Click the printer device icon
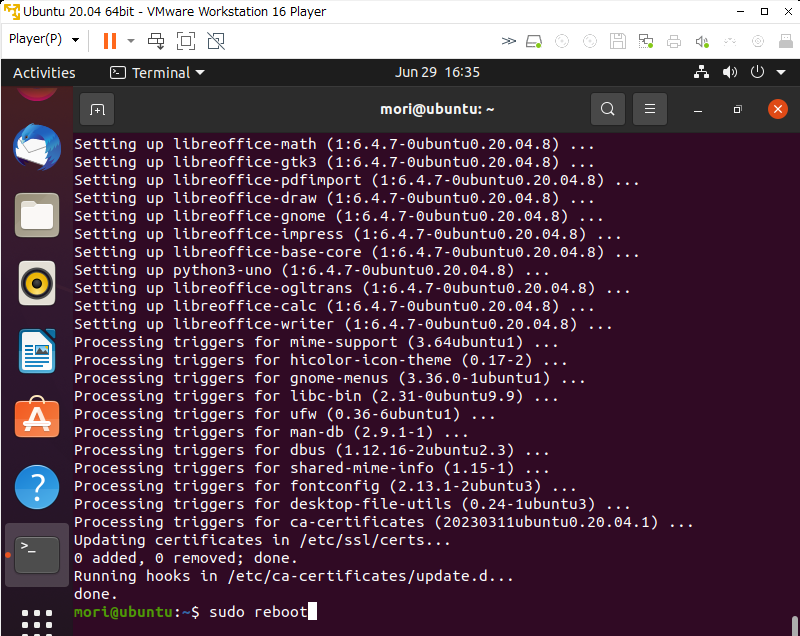The image size is (800, 636). click(674, 41)
